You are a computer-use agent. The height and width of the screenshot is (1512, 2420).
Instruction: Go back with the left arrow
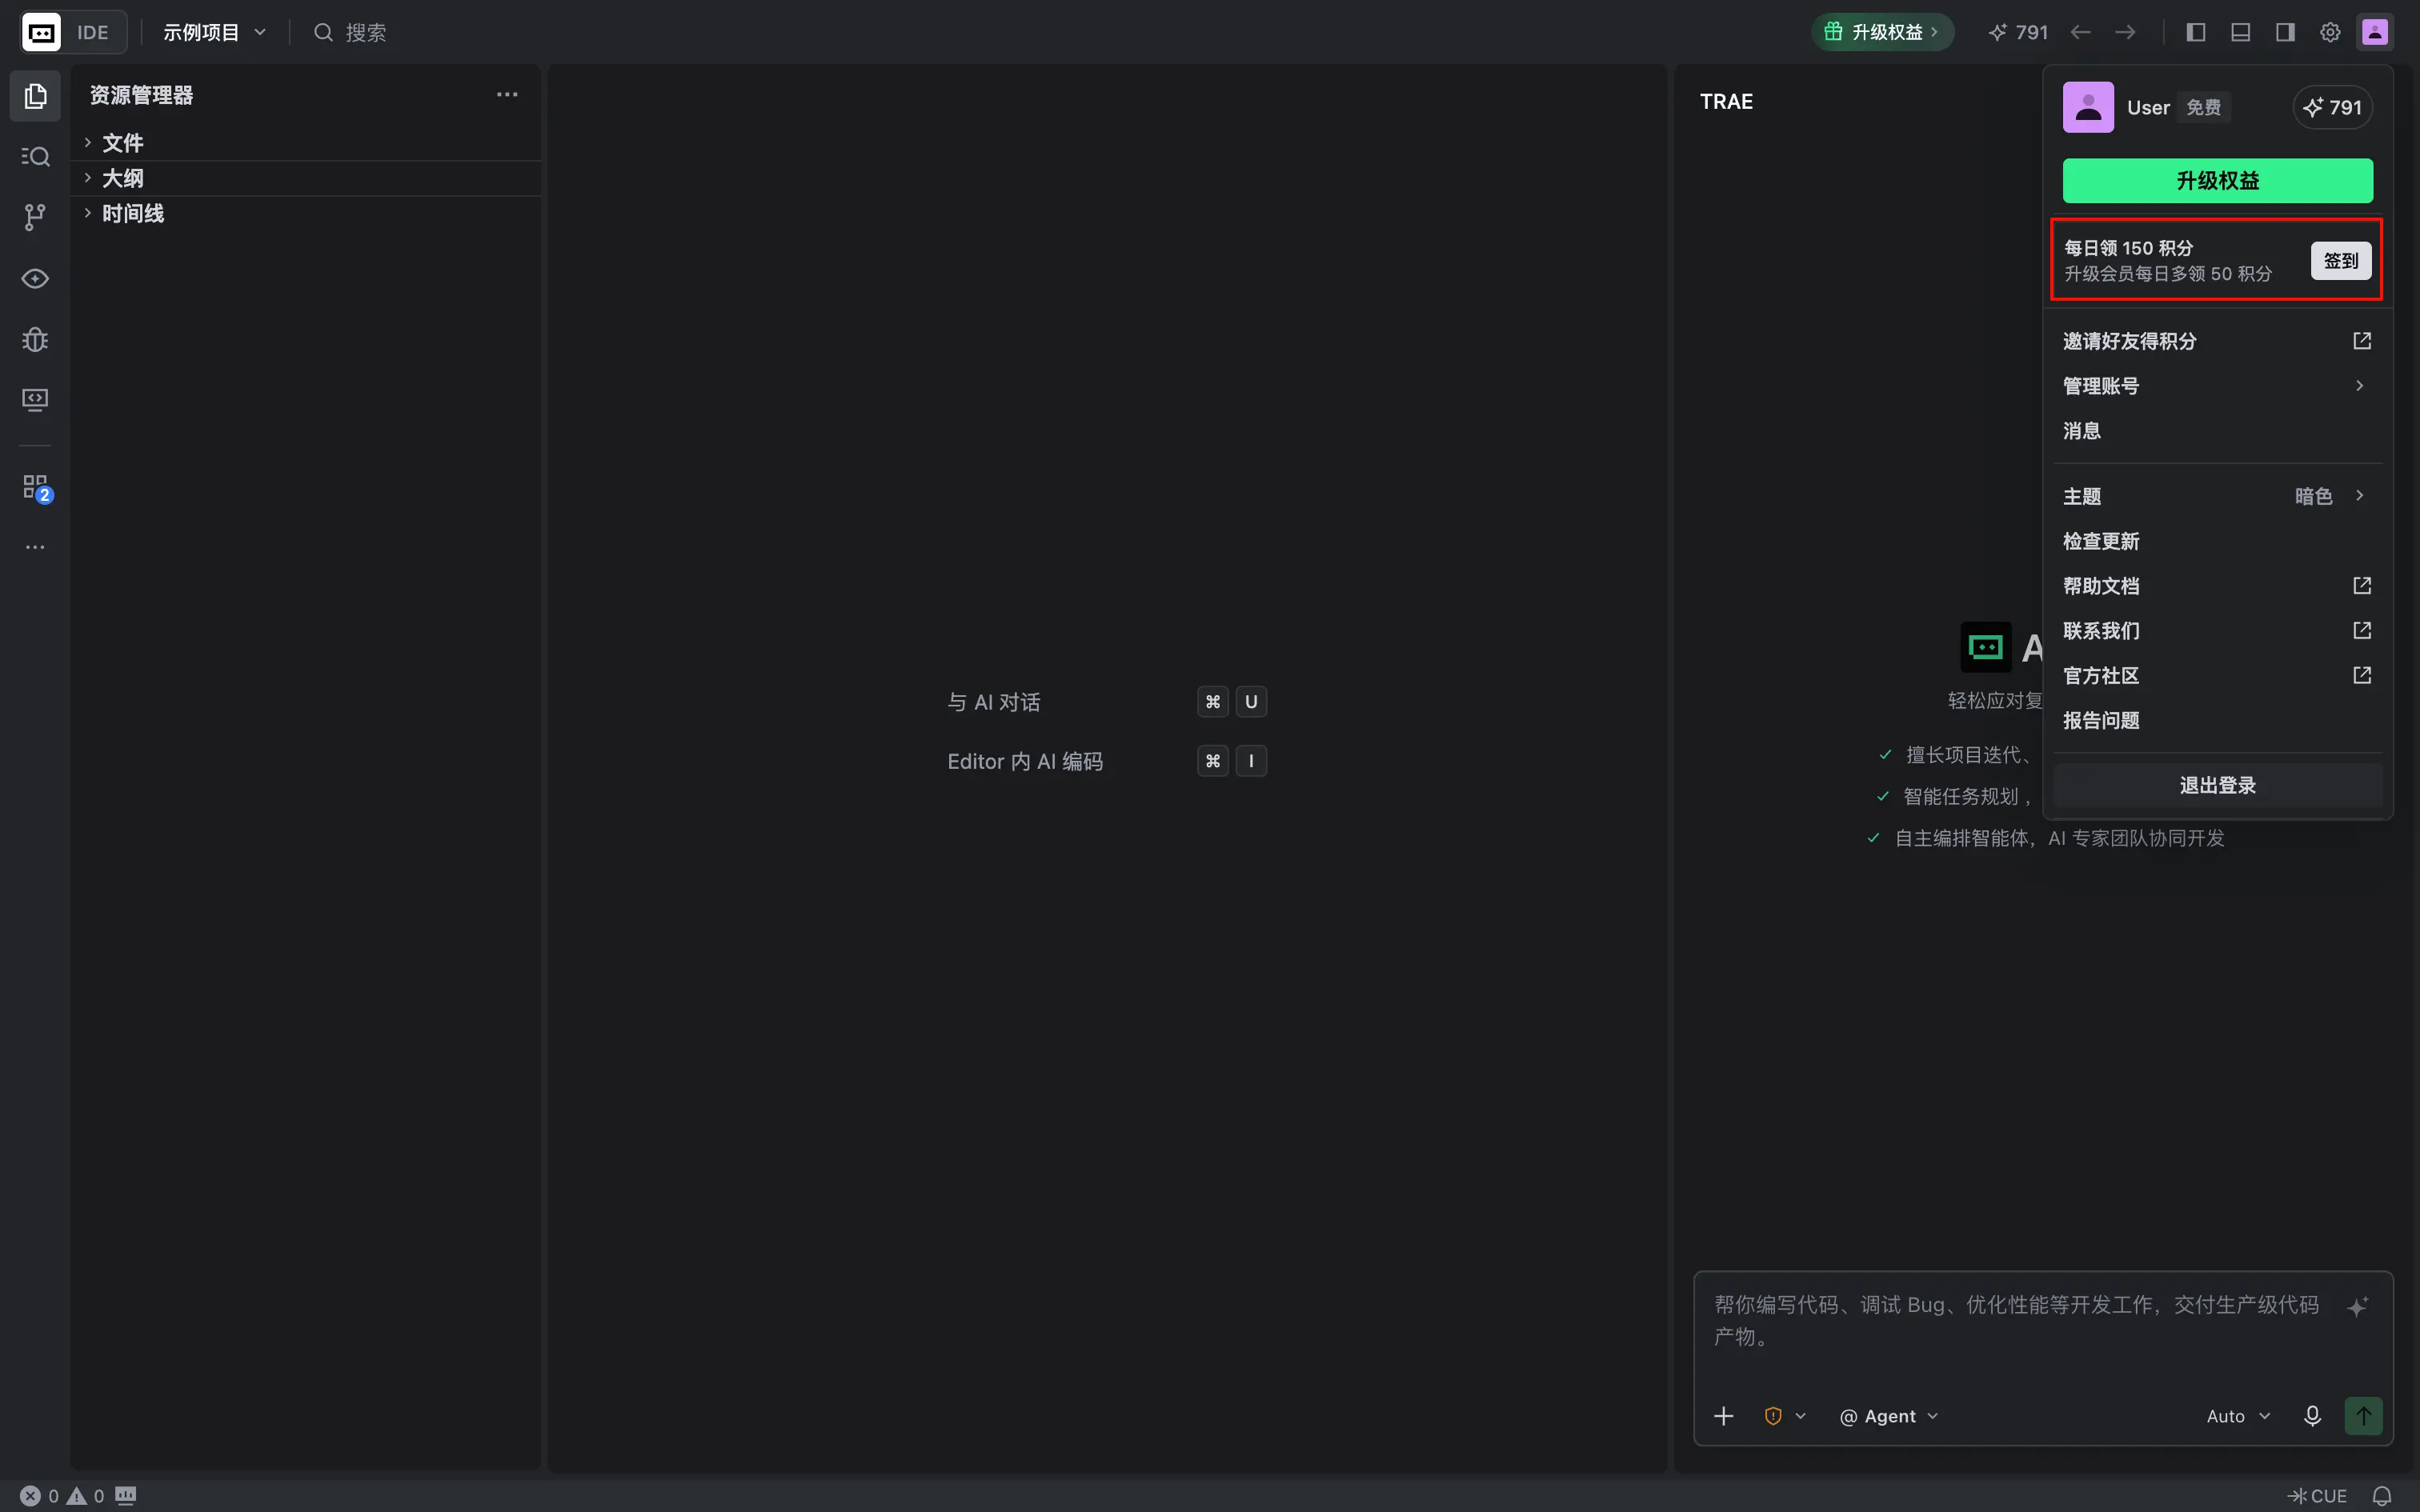point(2081,32)
